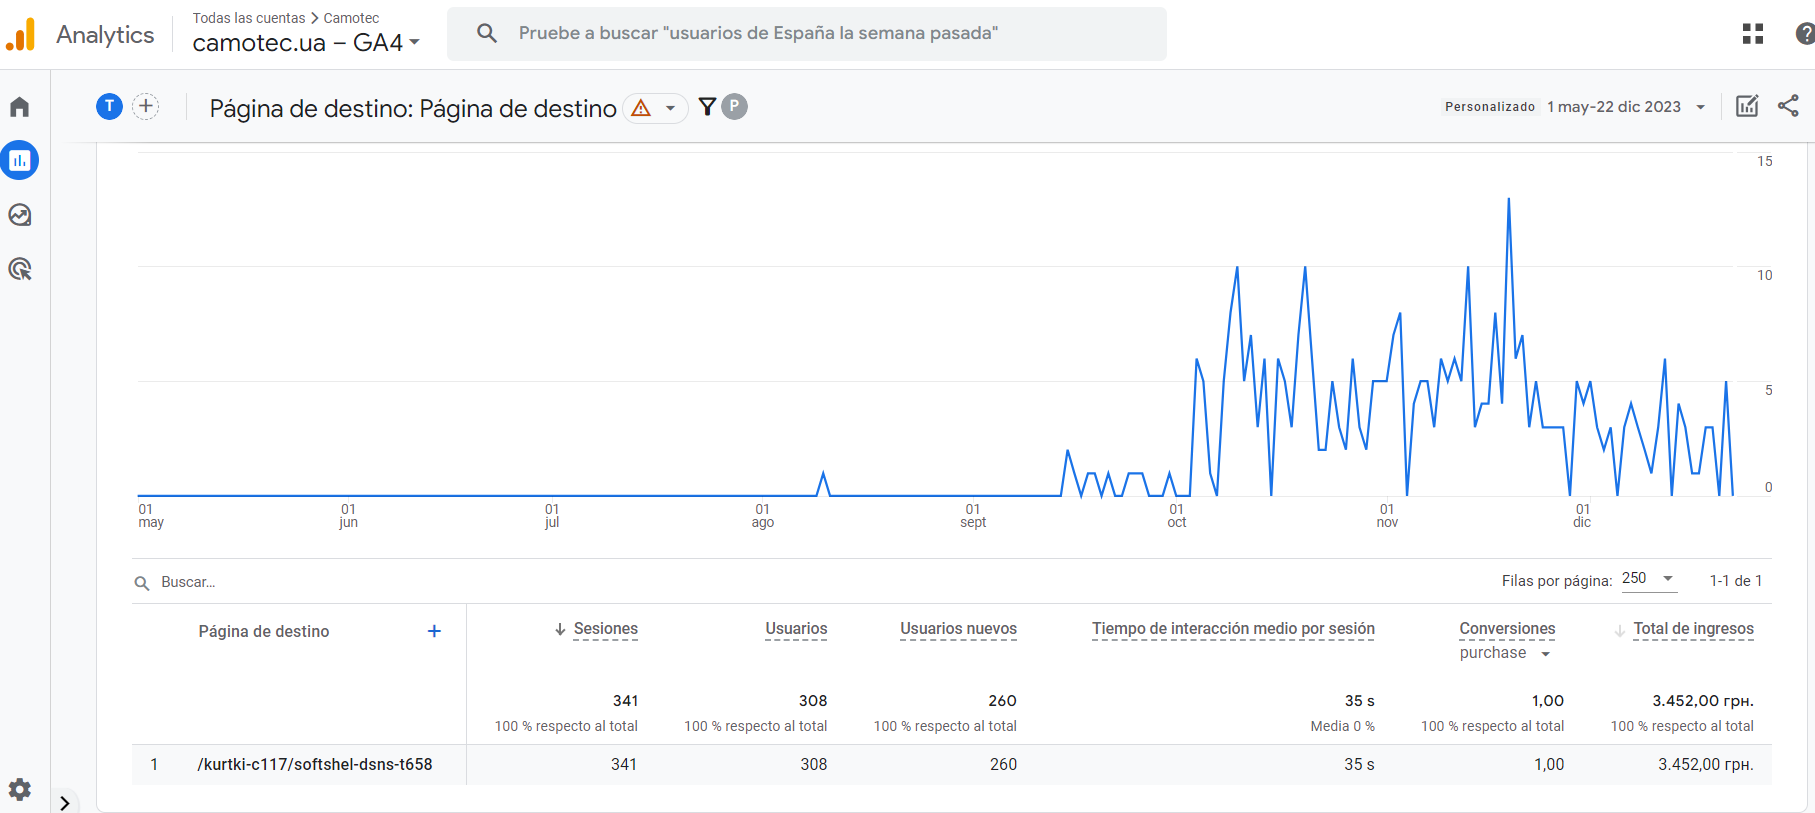Open the Home icon in sidebar

[20, 107]
